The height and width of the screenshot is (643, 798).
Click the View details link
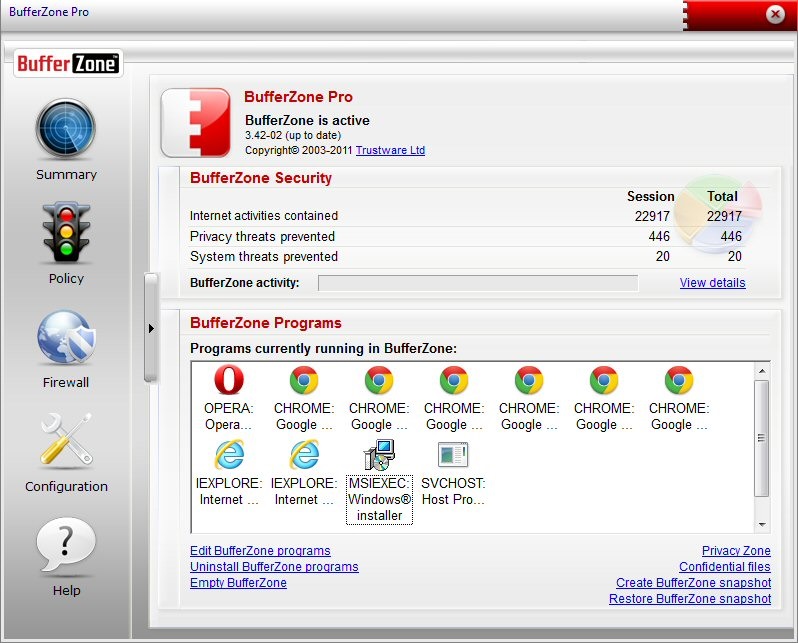coord(712,283)
